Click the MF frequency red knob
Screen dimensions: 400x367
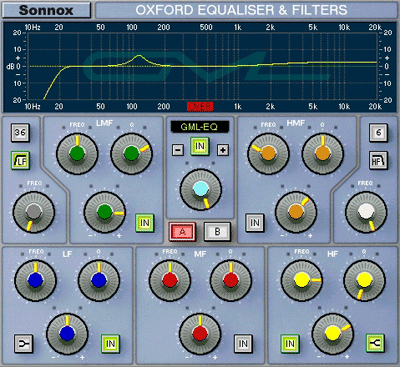pyautogui.click(x=170, y=280)
